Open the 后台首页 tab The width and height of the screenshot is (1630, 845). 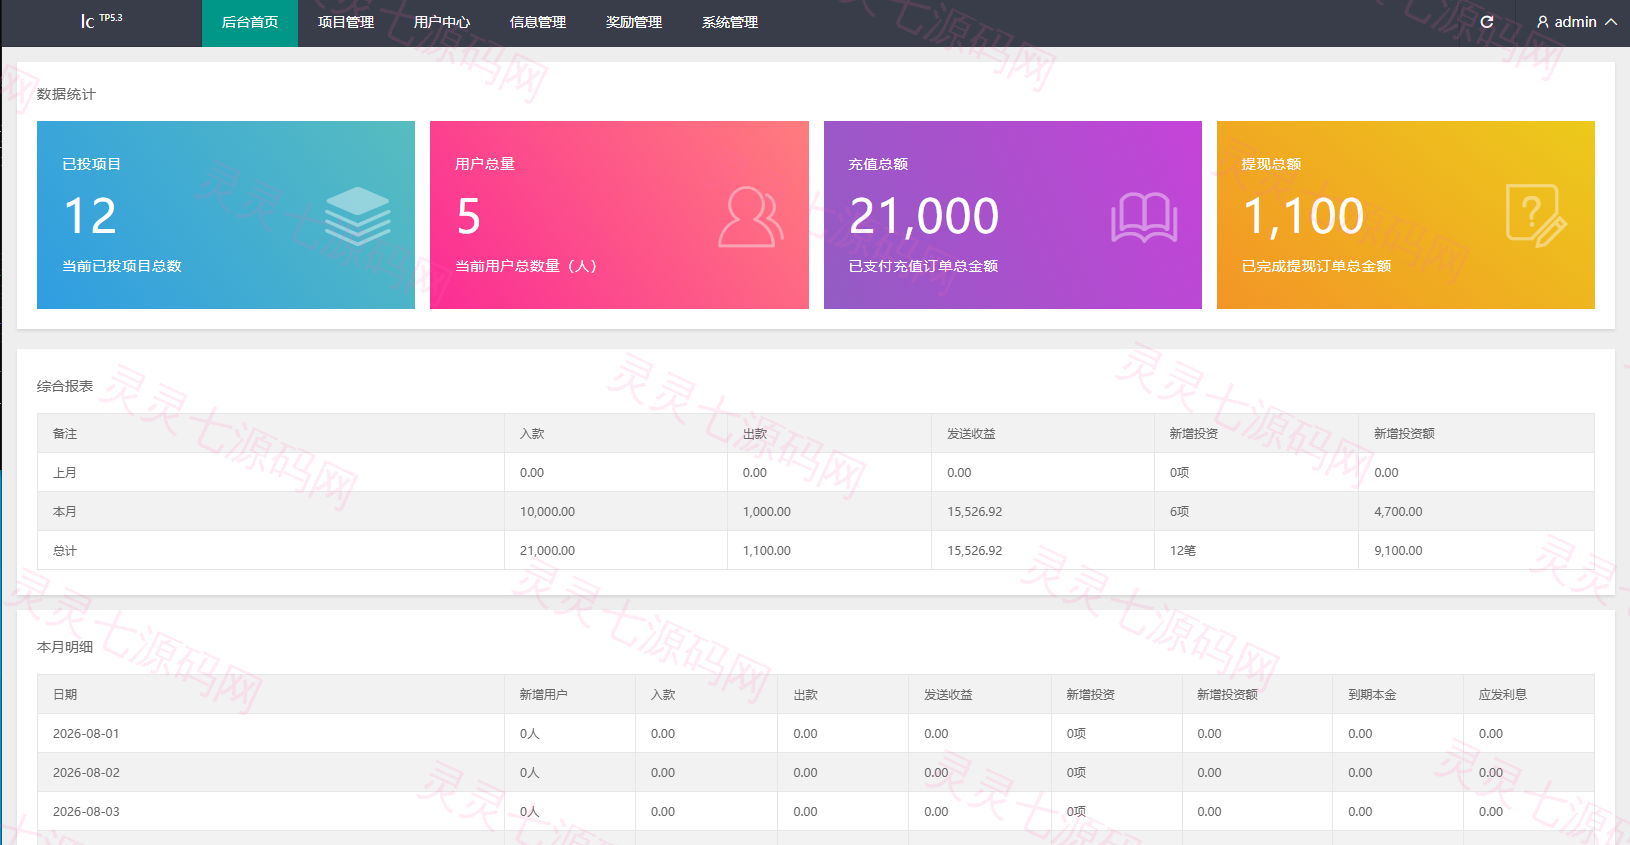pos(250,23)
